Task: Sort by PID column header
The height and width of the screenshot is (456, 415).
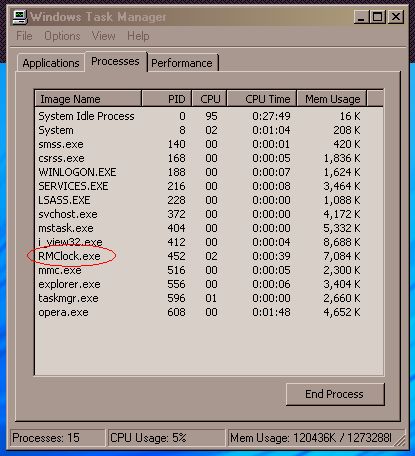Action: (x=167, y=99)
